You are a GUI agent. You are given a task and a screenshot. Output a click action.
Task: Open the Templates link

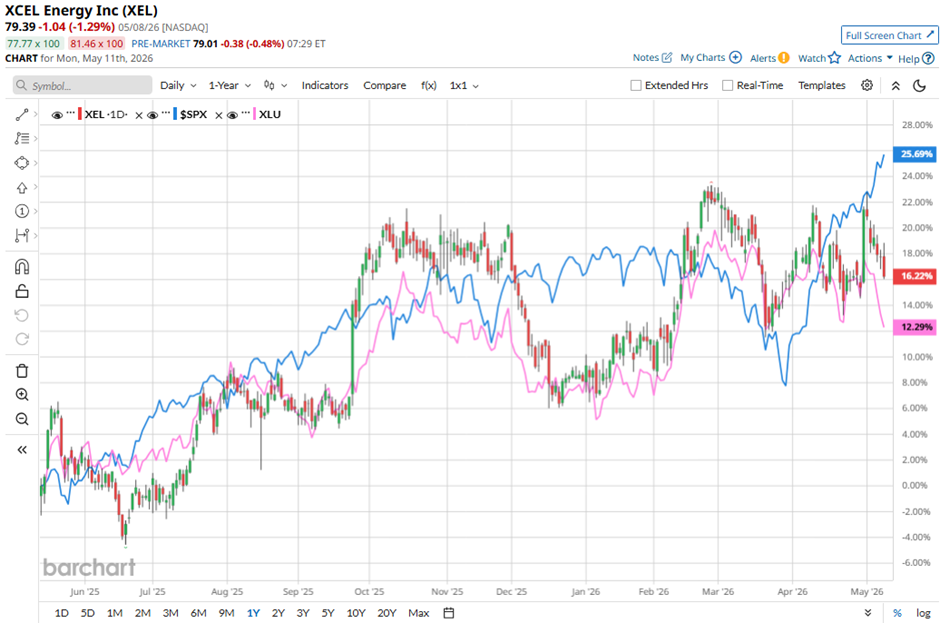click(x=821, y=85)
